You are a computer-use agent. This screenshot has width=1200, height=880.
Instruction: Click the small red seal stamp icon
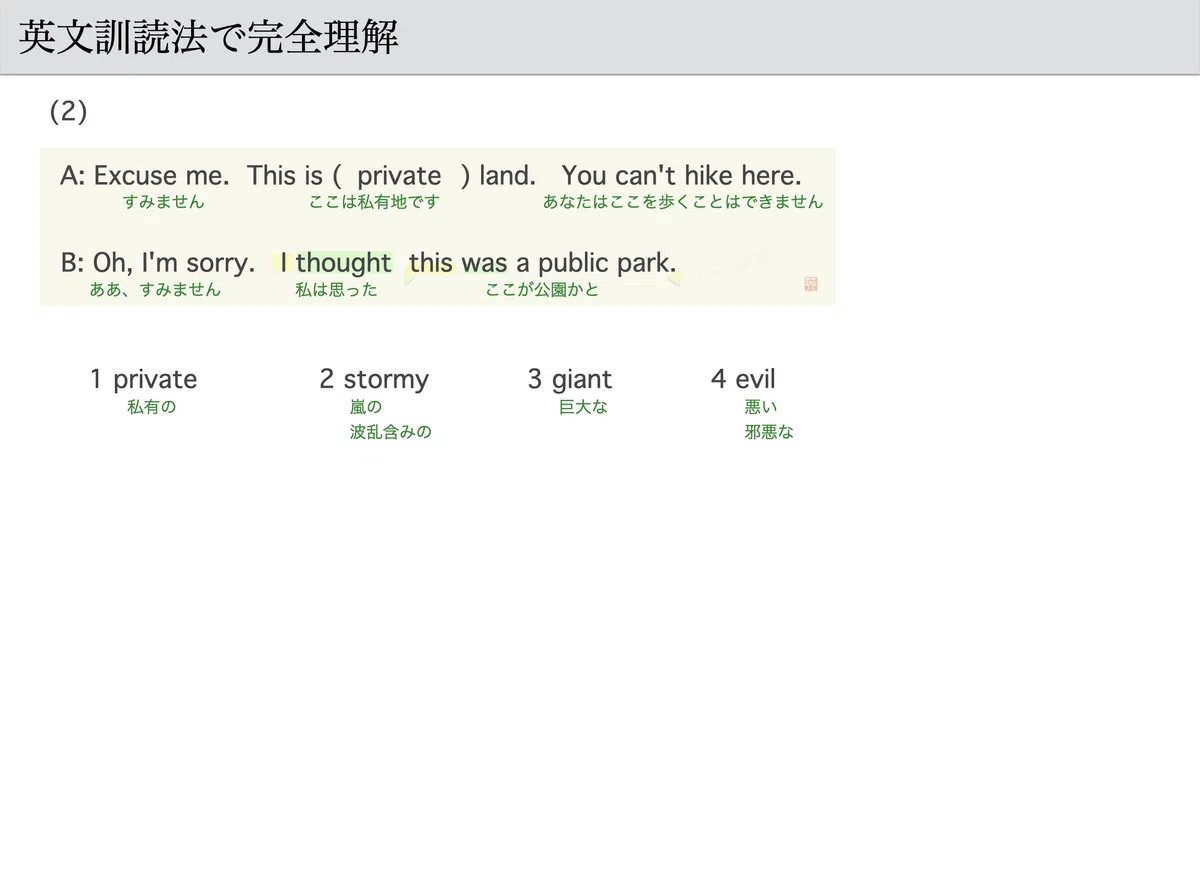[x=810, y=285]
